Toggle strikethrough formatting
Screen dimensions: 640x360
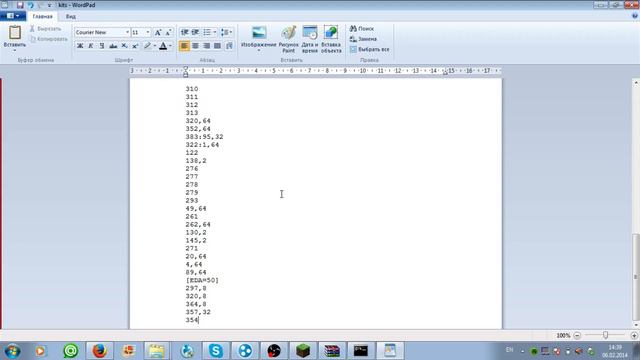[113, 46]
